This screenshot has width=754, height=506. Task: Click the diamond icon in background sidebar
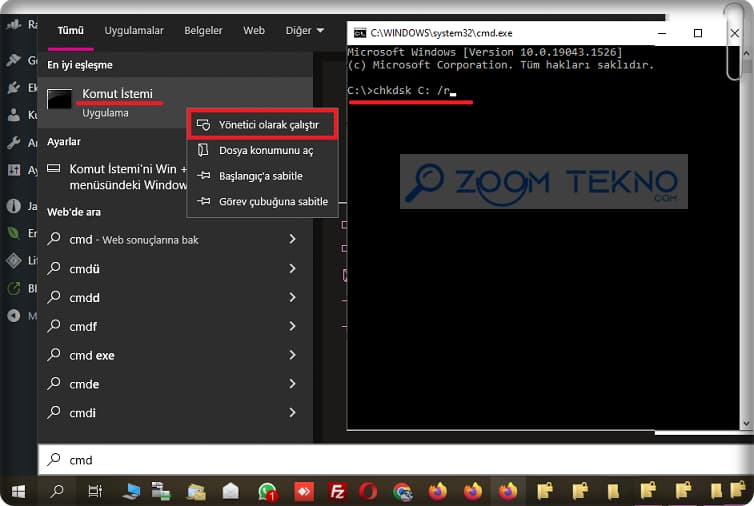[x=13, y=260]
